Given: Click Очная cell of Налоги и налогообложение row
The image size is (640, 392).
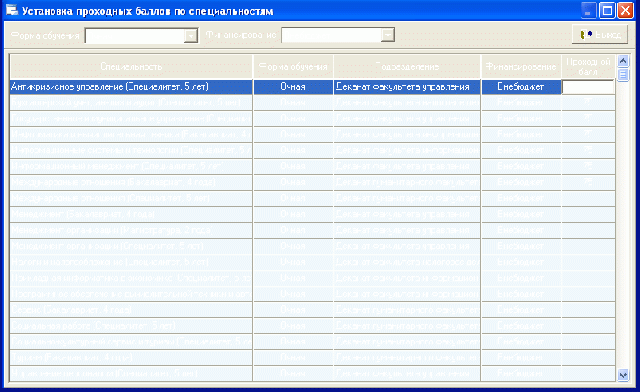Looking at the screenshot, I should coord(293,262).
